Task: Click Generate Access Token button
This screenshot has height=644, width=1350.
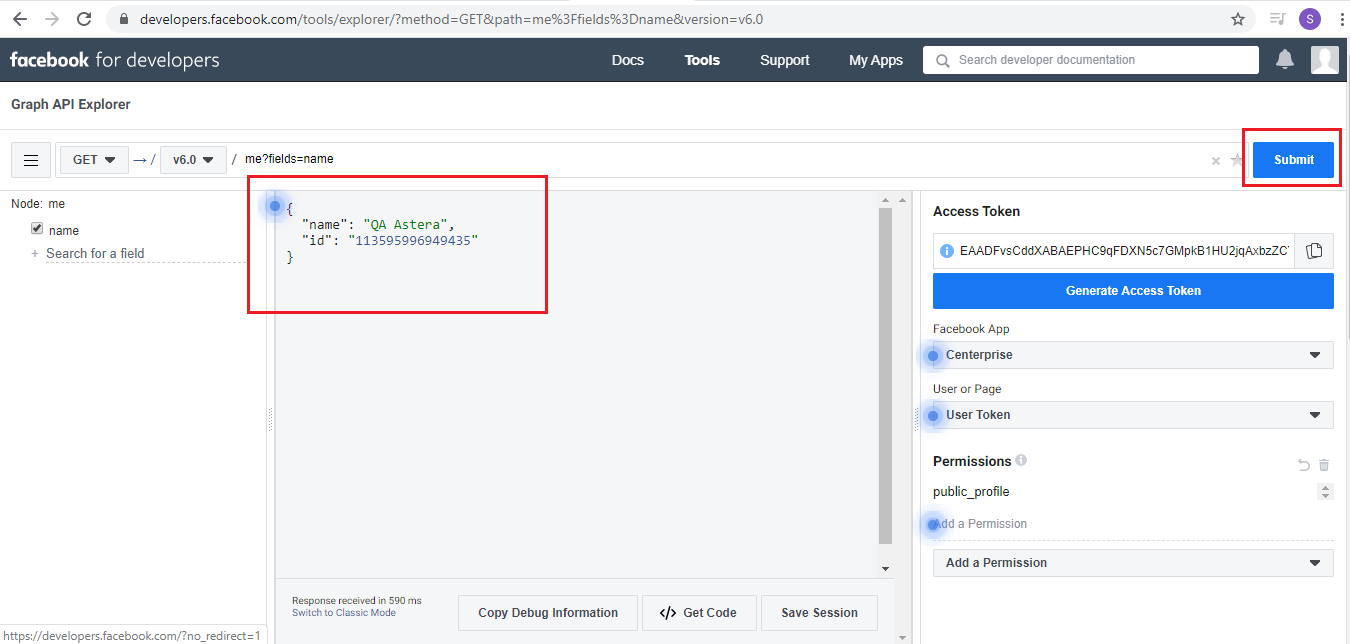Action: [1133, 291]
